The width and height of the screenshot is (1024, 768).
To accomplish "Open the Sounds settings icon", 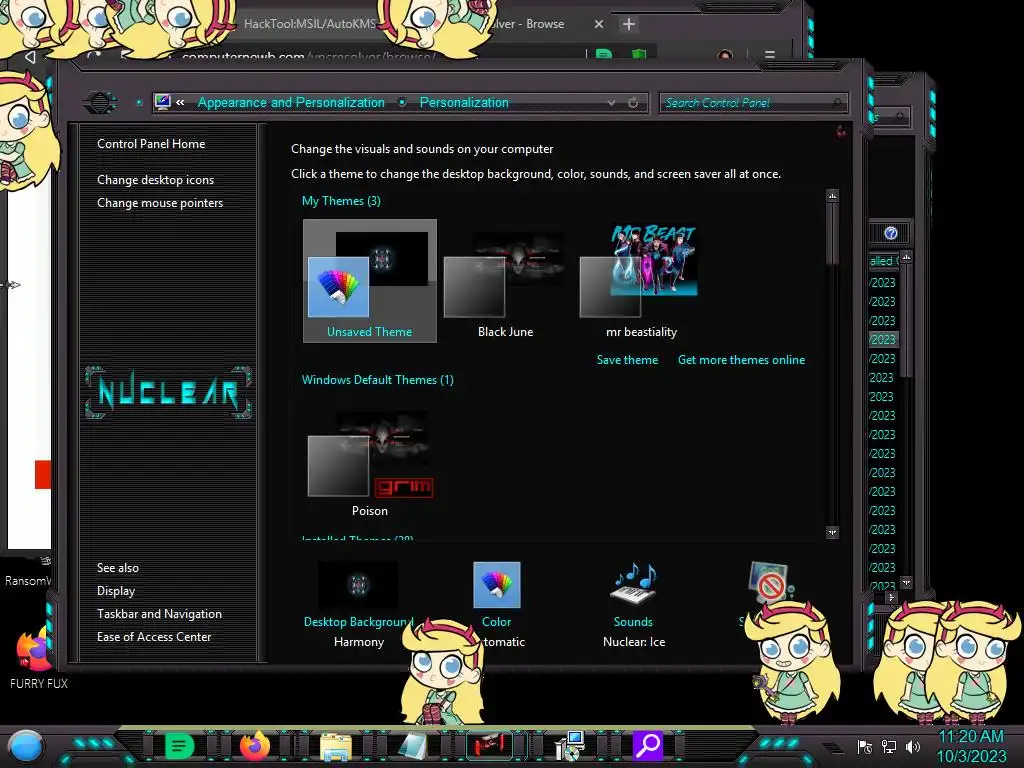I will 633,584.
